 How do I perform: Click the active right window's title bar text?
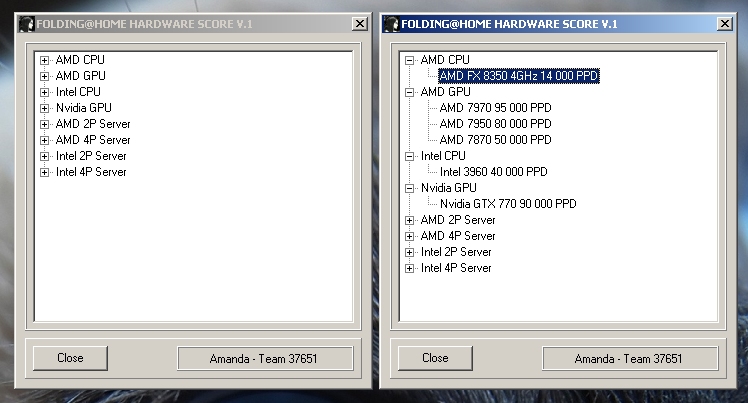pyautogui.click(x=509, y=24)
